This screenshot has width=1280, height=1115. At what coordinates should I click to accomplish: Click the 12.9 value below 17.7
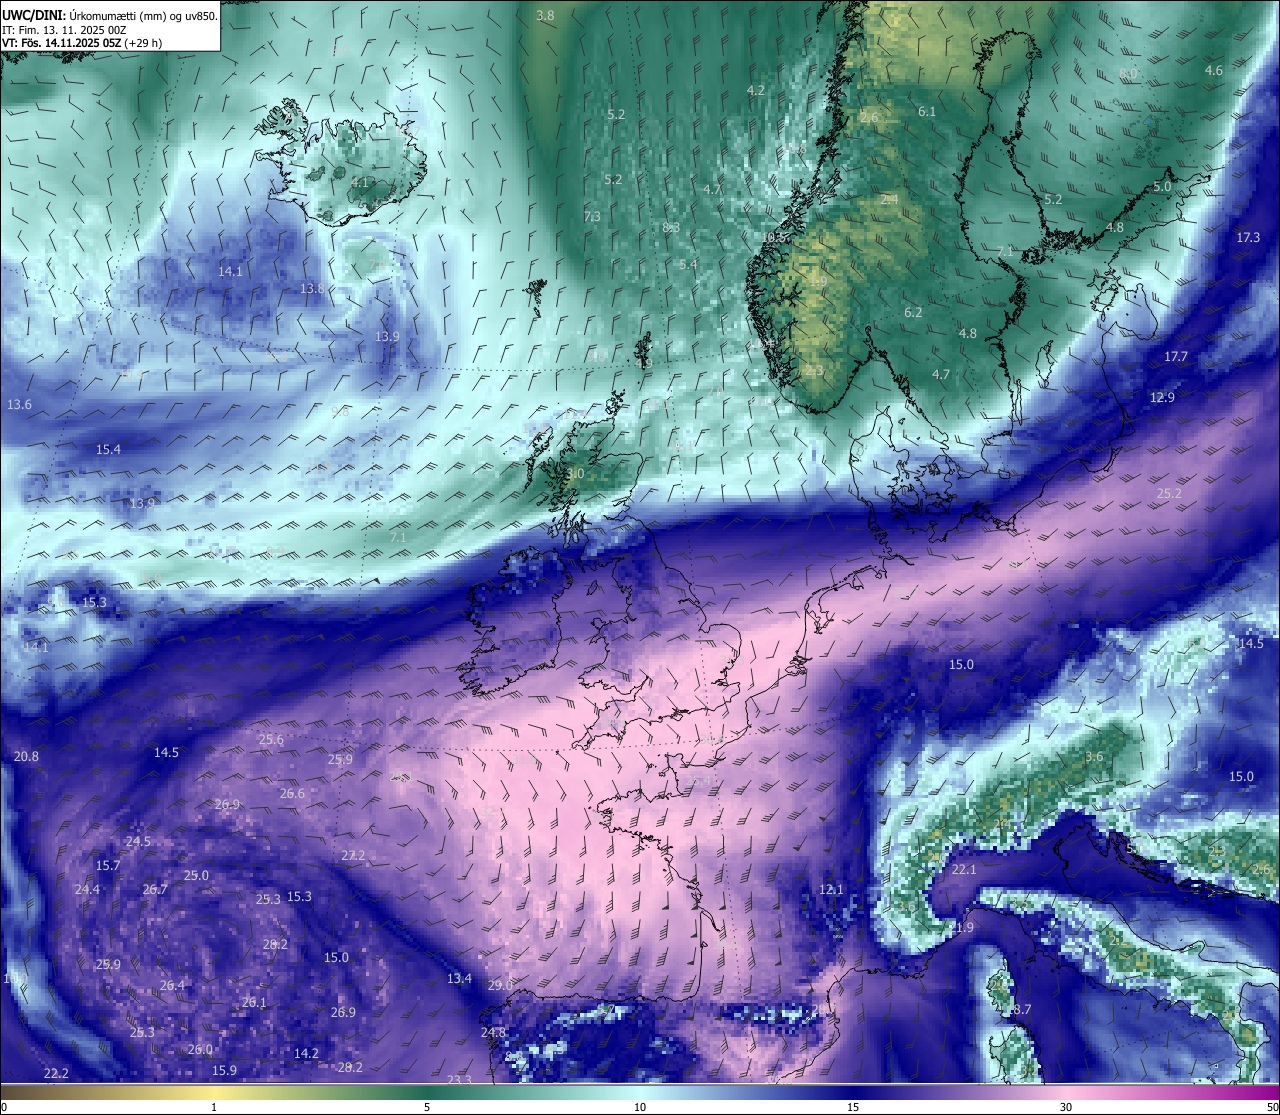[x=1162, y=398]
